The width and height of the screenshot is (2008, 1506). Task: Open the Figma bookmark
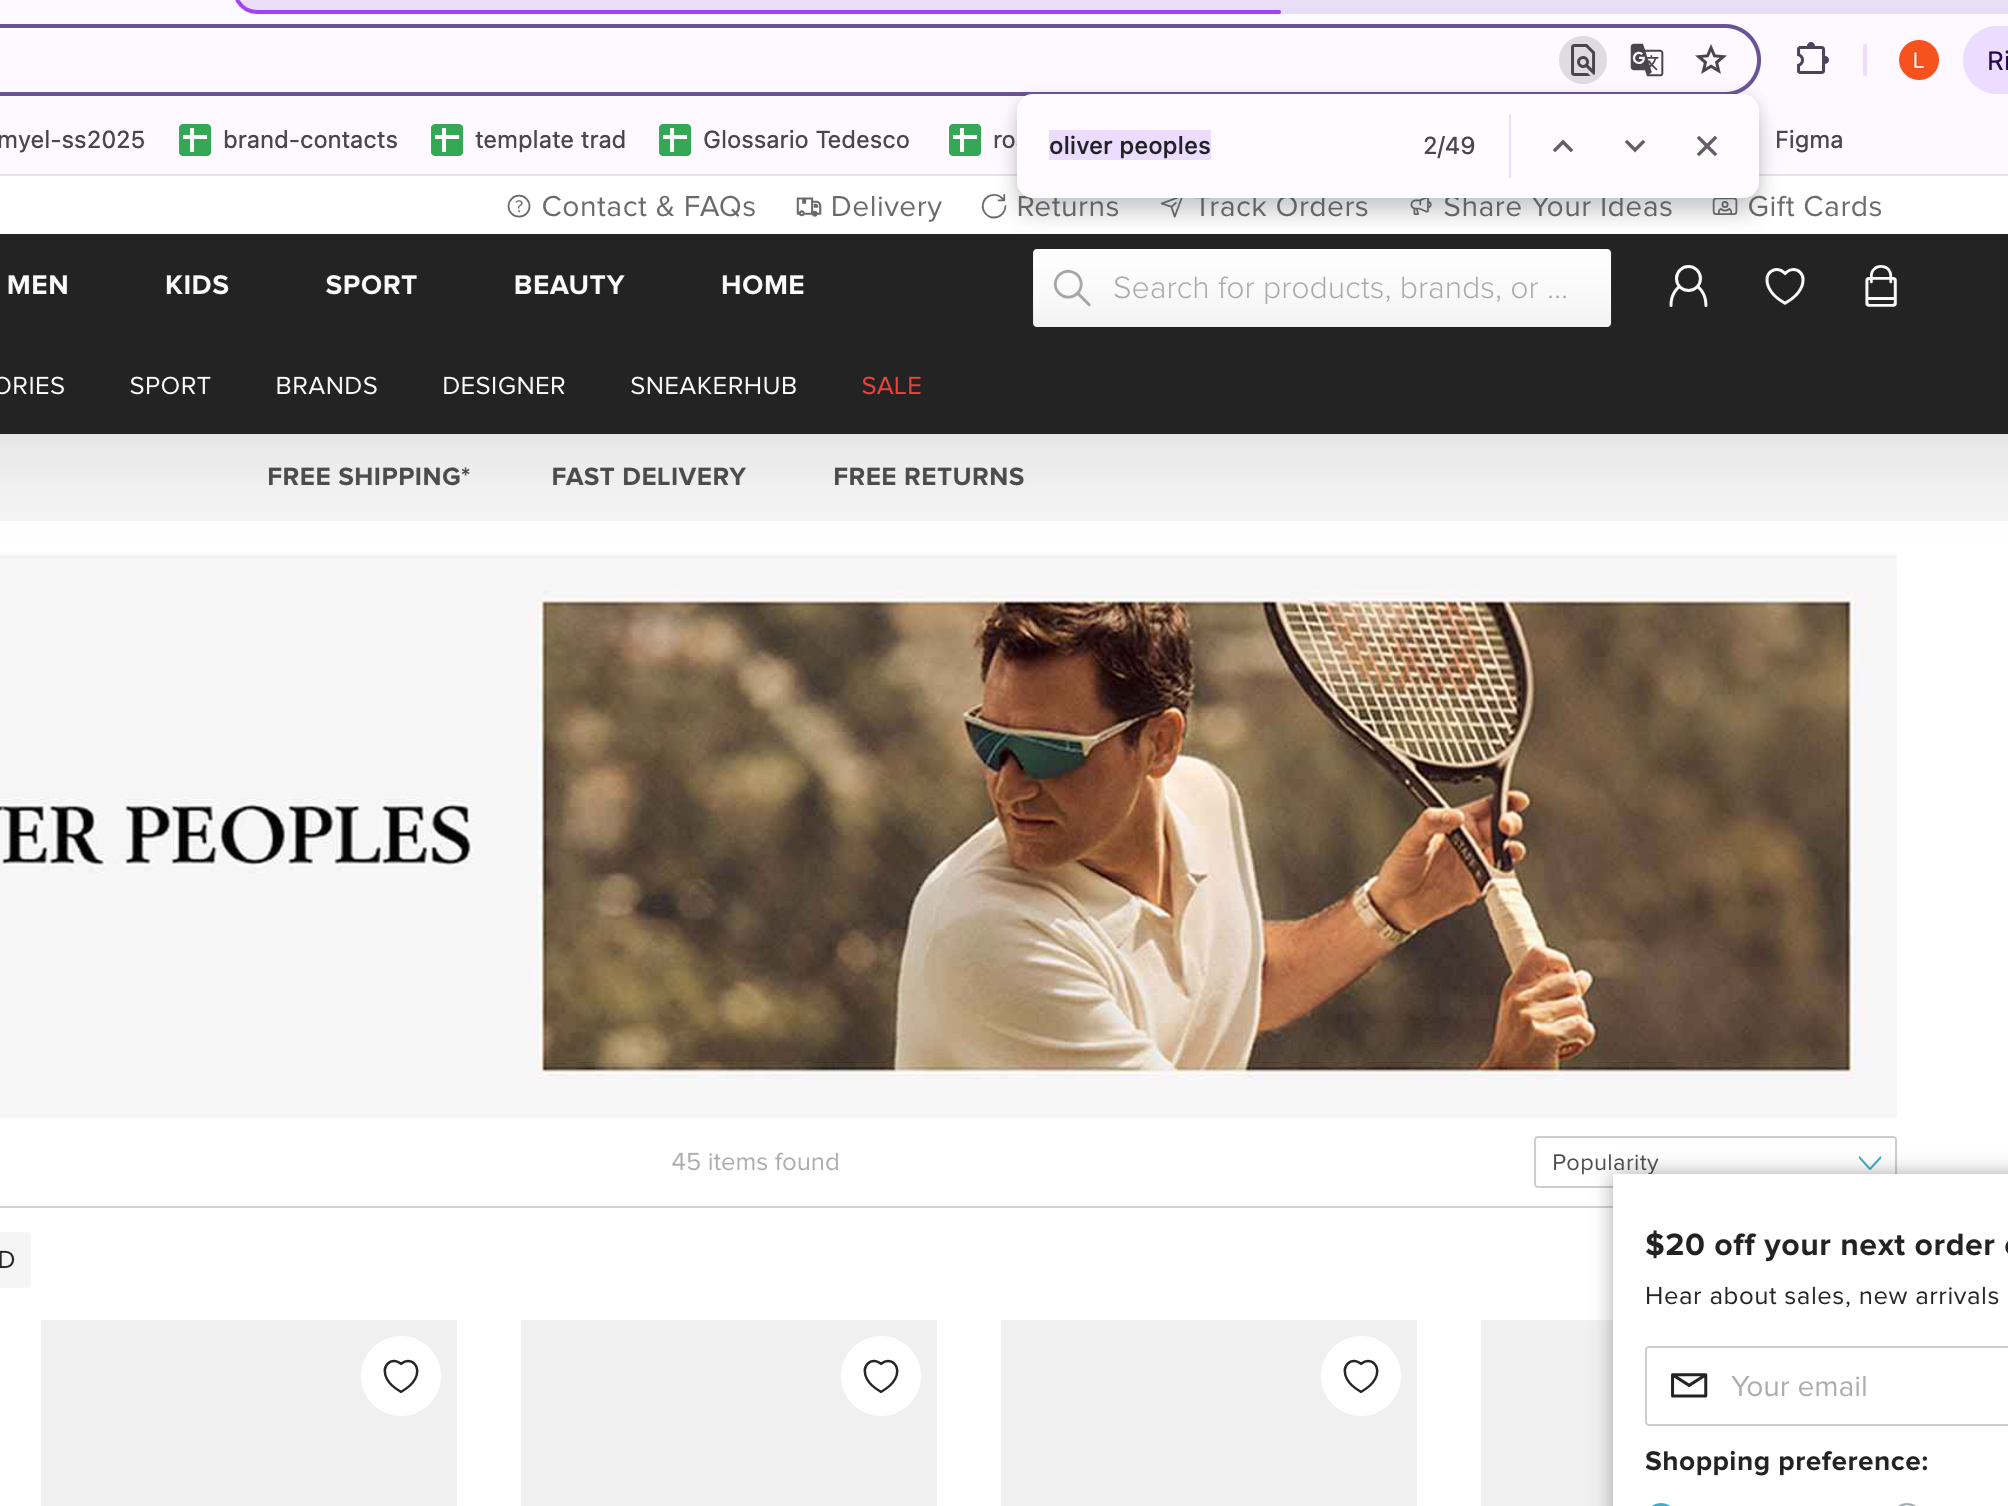(x=1809, y=140)
